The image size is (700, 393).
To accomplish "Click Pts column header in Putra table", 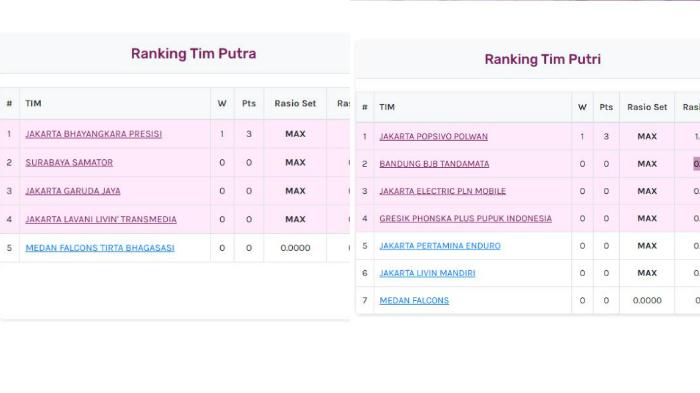I will [249, 104].
